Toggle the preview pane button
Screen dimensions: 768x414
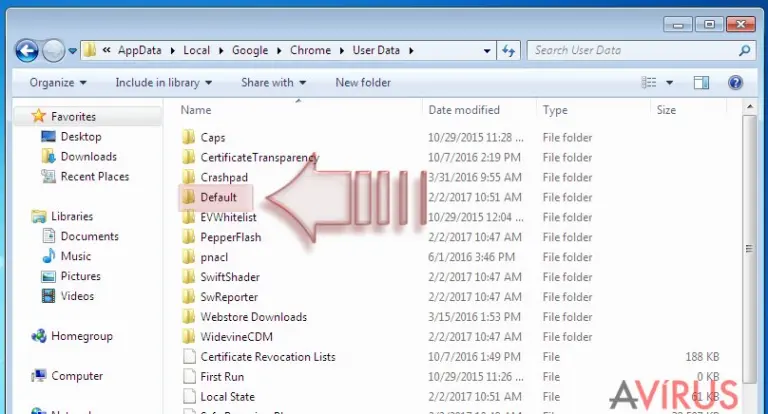tap(701, 83)
